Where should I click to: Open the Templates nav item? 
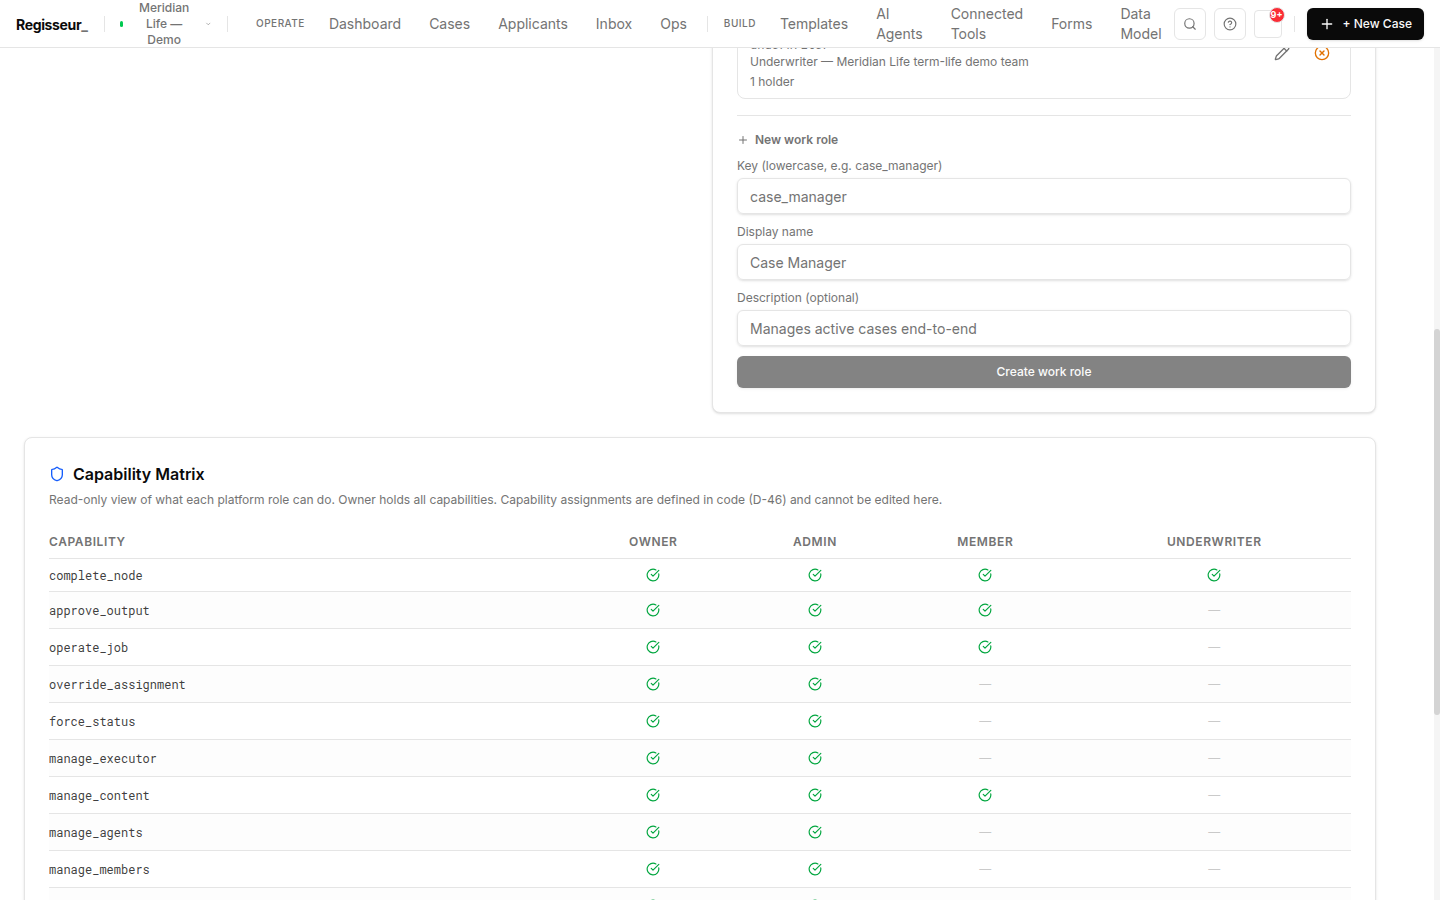(814, 24)
